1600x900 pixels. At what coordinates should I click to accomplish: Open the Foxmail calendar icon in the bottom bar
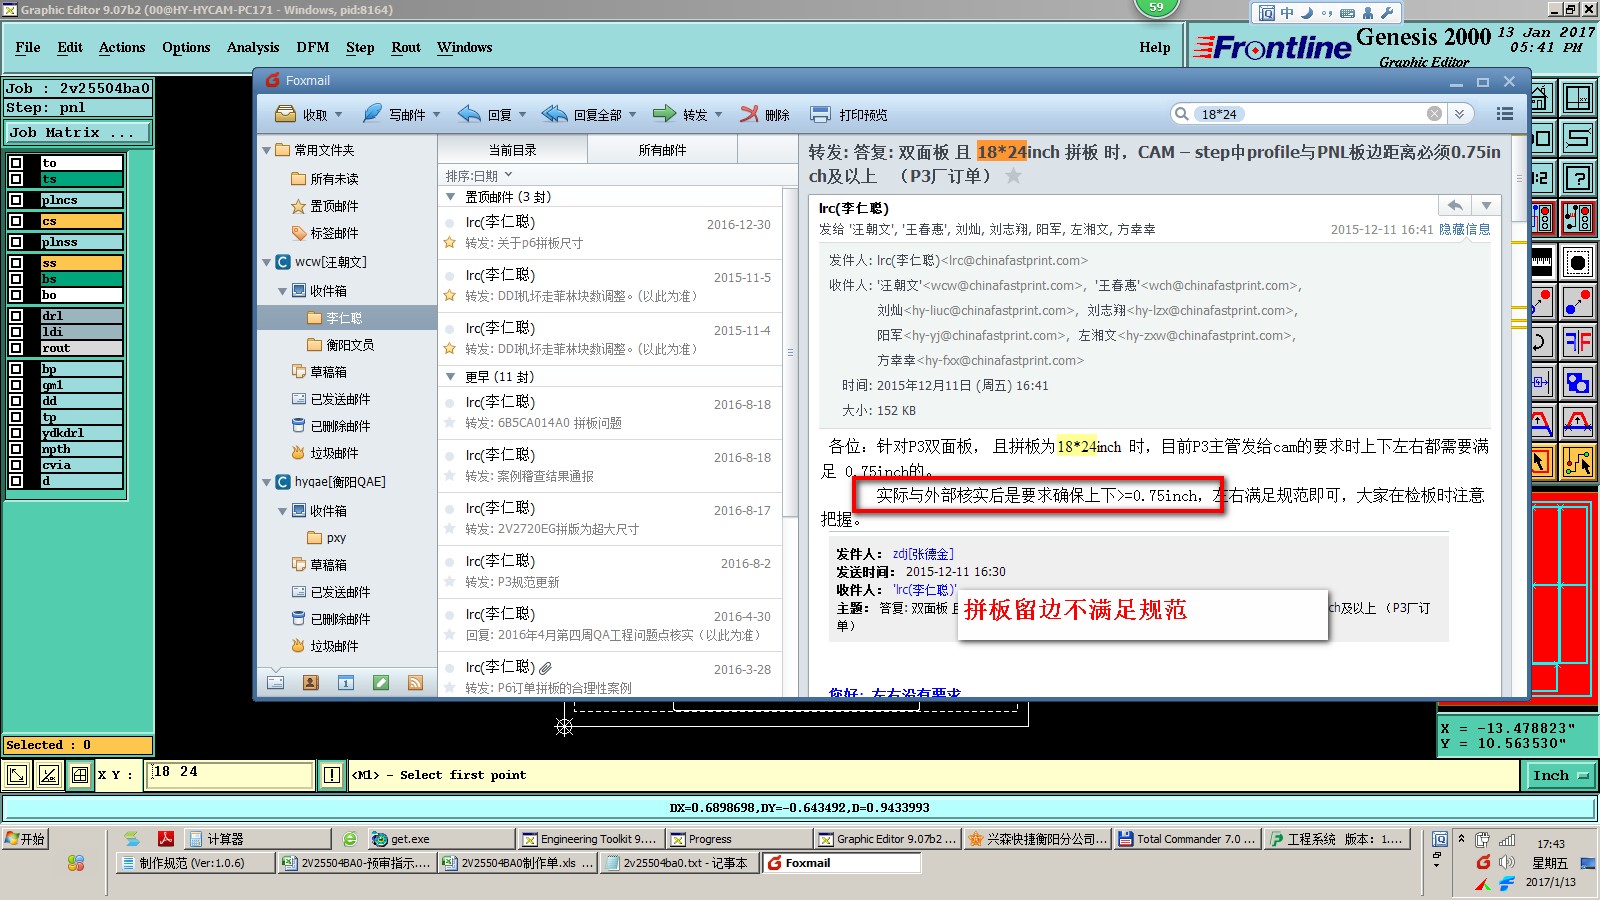(346, 683)
